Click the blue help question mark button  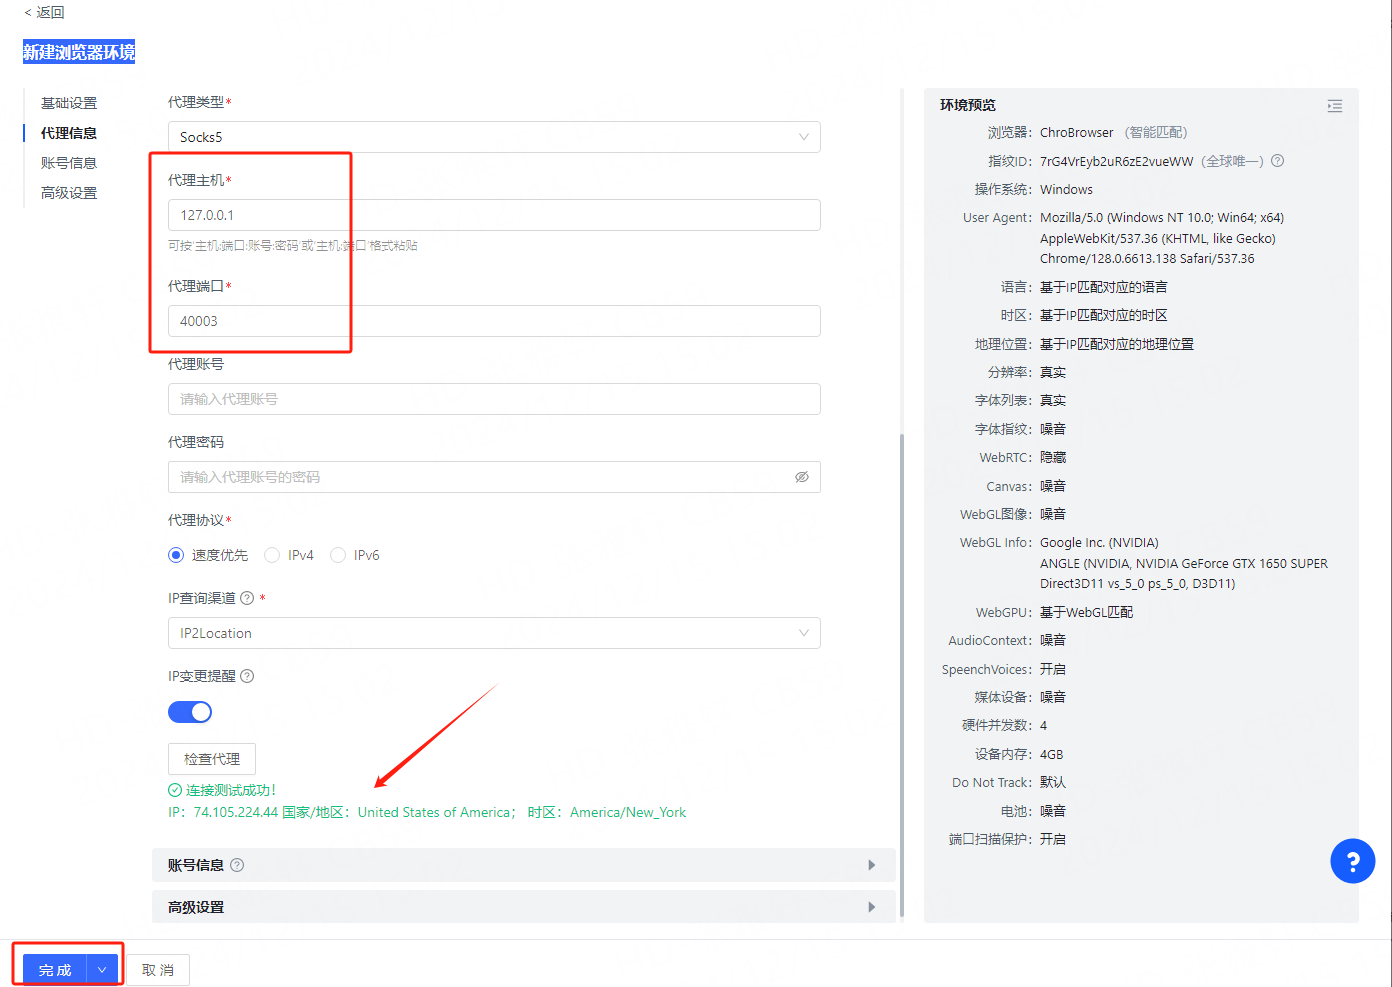(x=1352, y=861)
